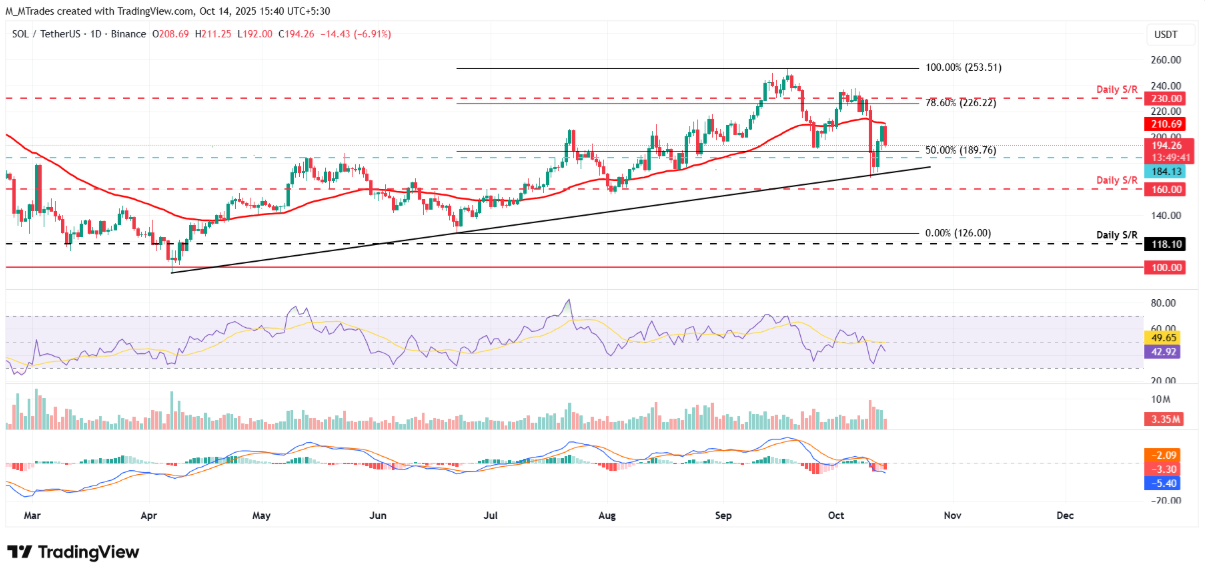Click the TradingView logo icon
The width and height of the screenshot is (1205, 573).
tap(20, 552)
